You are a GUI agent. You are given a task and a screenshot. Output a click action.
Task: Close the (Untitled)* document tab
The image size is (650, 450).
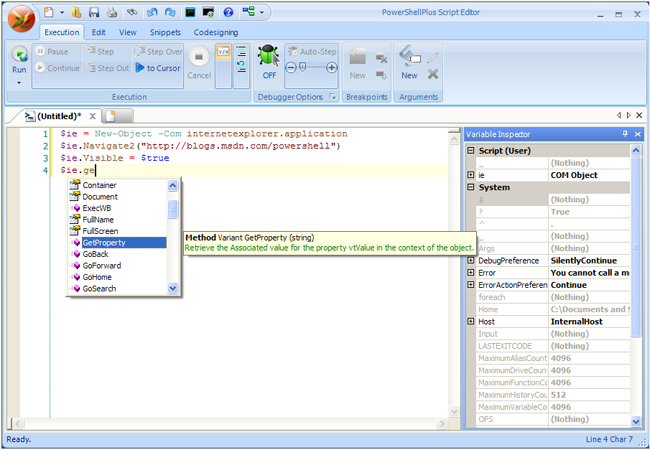(92, 116)
